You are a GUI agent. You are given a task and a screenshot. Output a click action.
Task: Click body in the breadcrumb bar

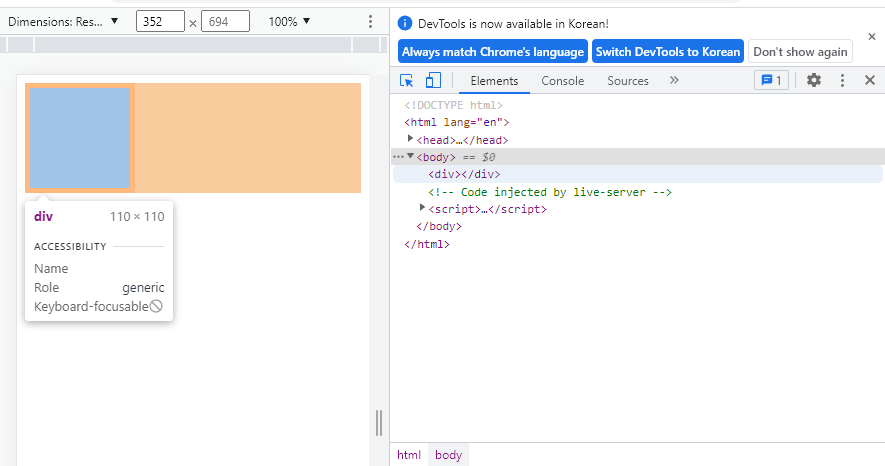pos(448,455)
